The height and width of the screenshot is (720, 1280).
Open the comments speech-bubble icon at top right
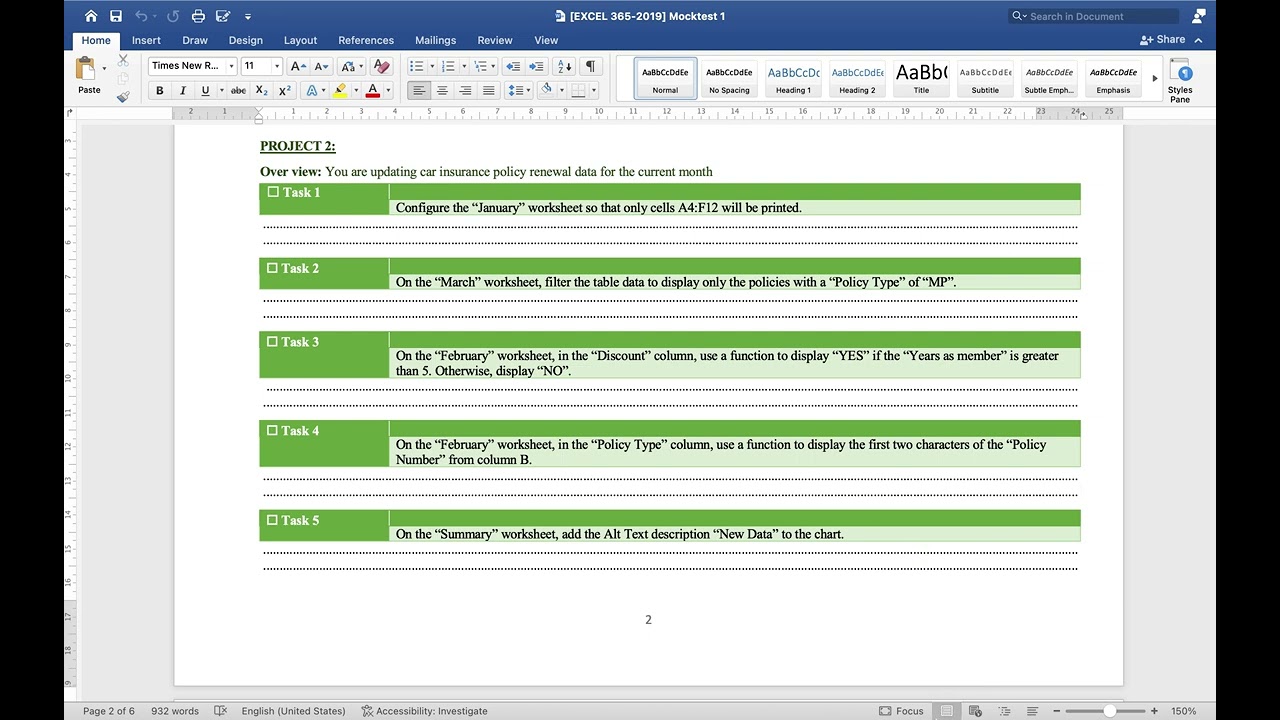(x=1199, y=16)
